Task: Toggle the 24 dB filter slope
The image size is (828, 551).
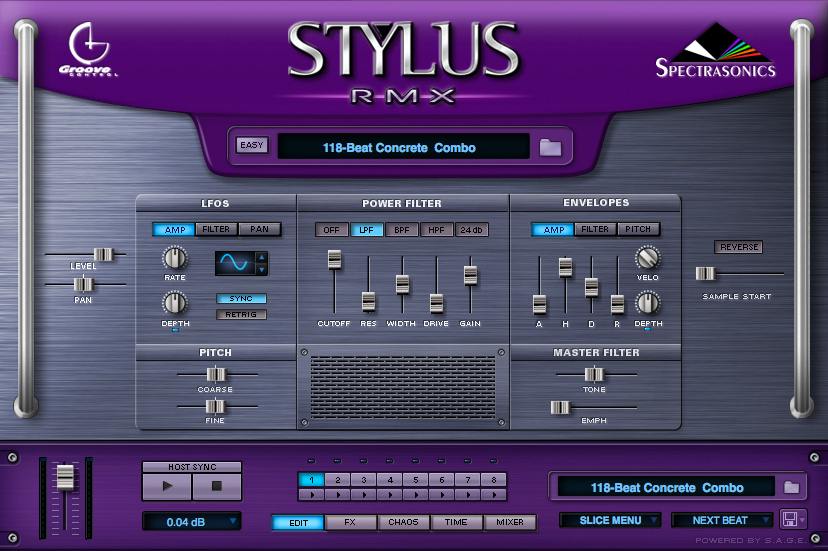Action: coord(472,230)
